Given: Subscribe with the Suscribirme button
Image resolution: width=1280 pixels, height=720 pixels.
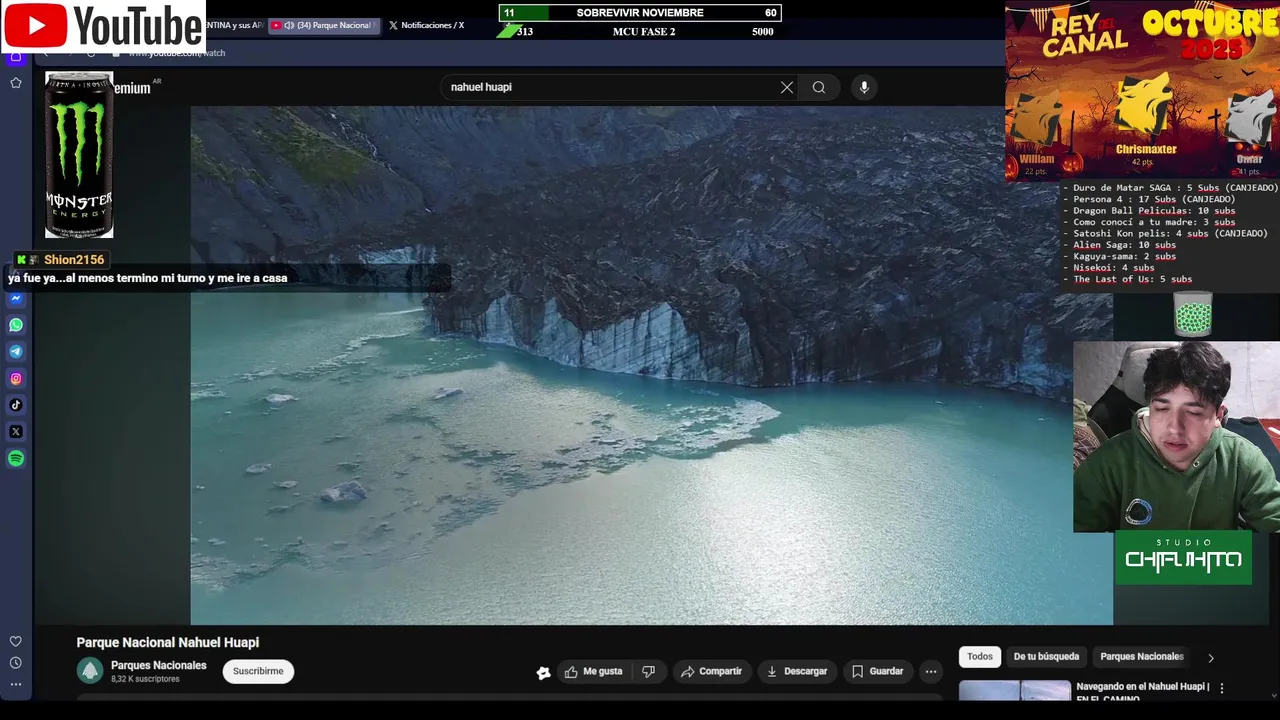Looking at the screenshot, I should point(258,671).
